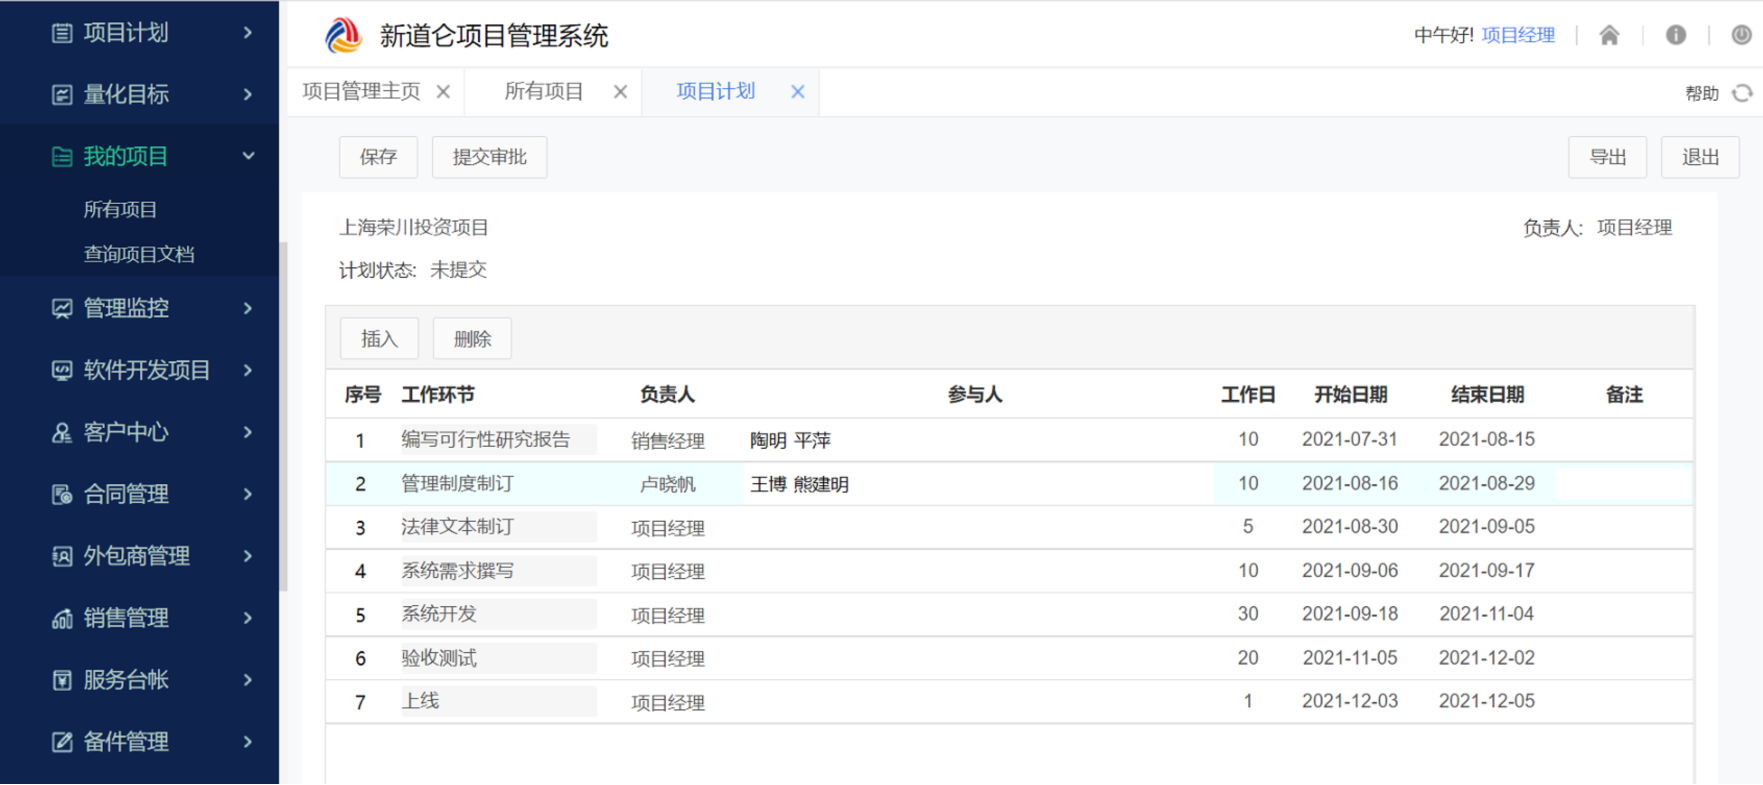Click the 项目计划 sidebar icon
Image resolution: width=1763 pixels, height=785 pixels.
[x=62, y=33]
